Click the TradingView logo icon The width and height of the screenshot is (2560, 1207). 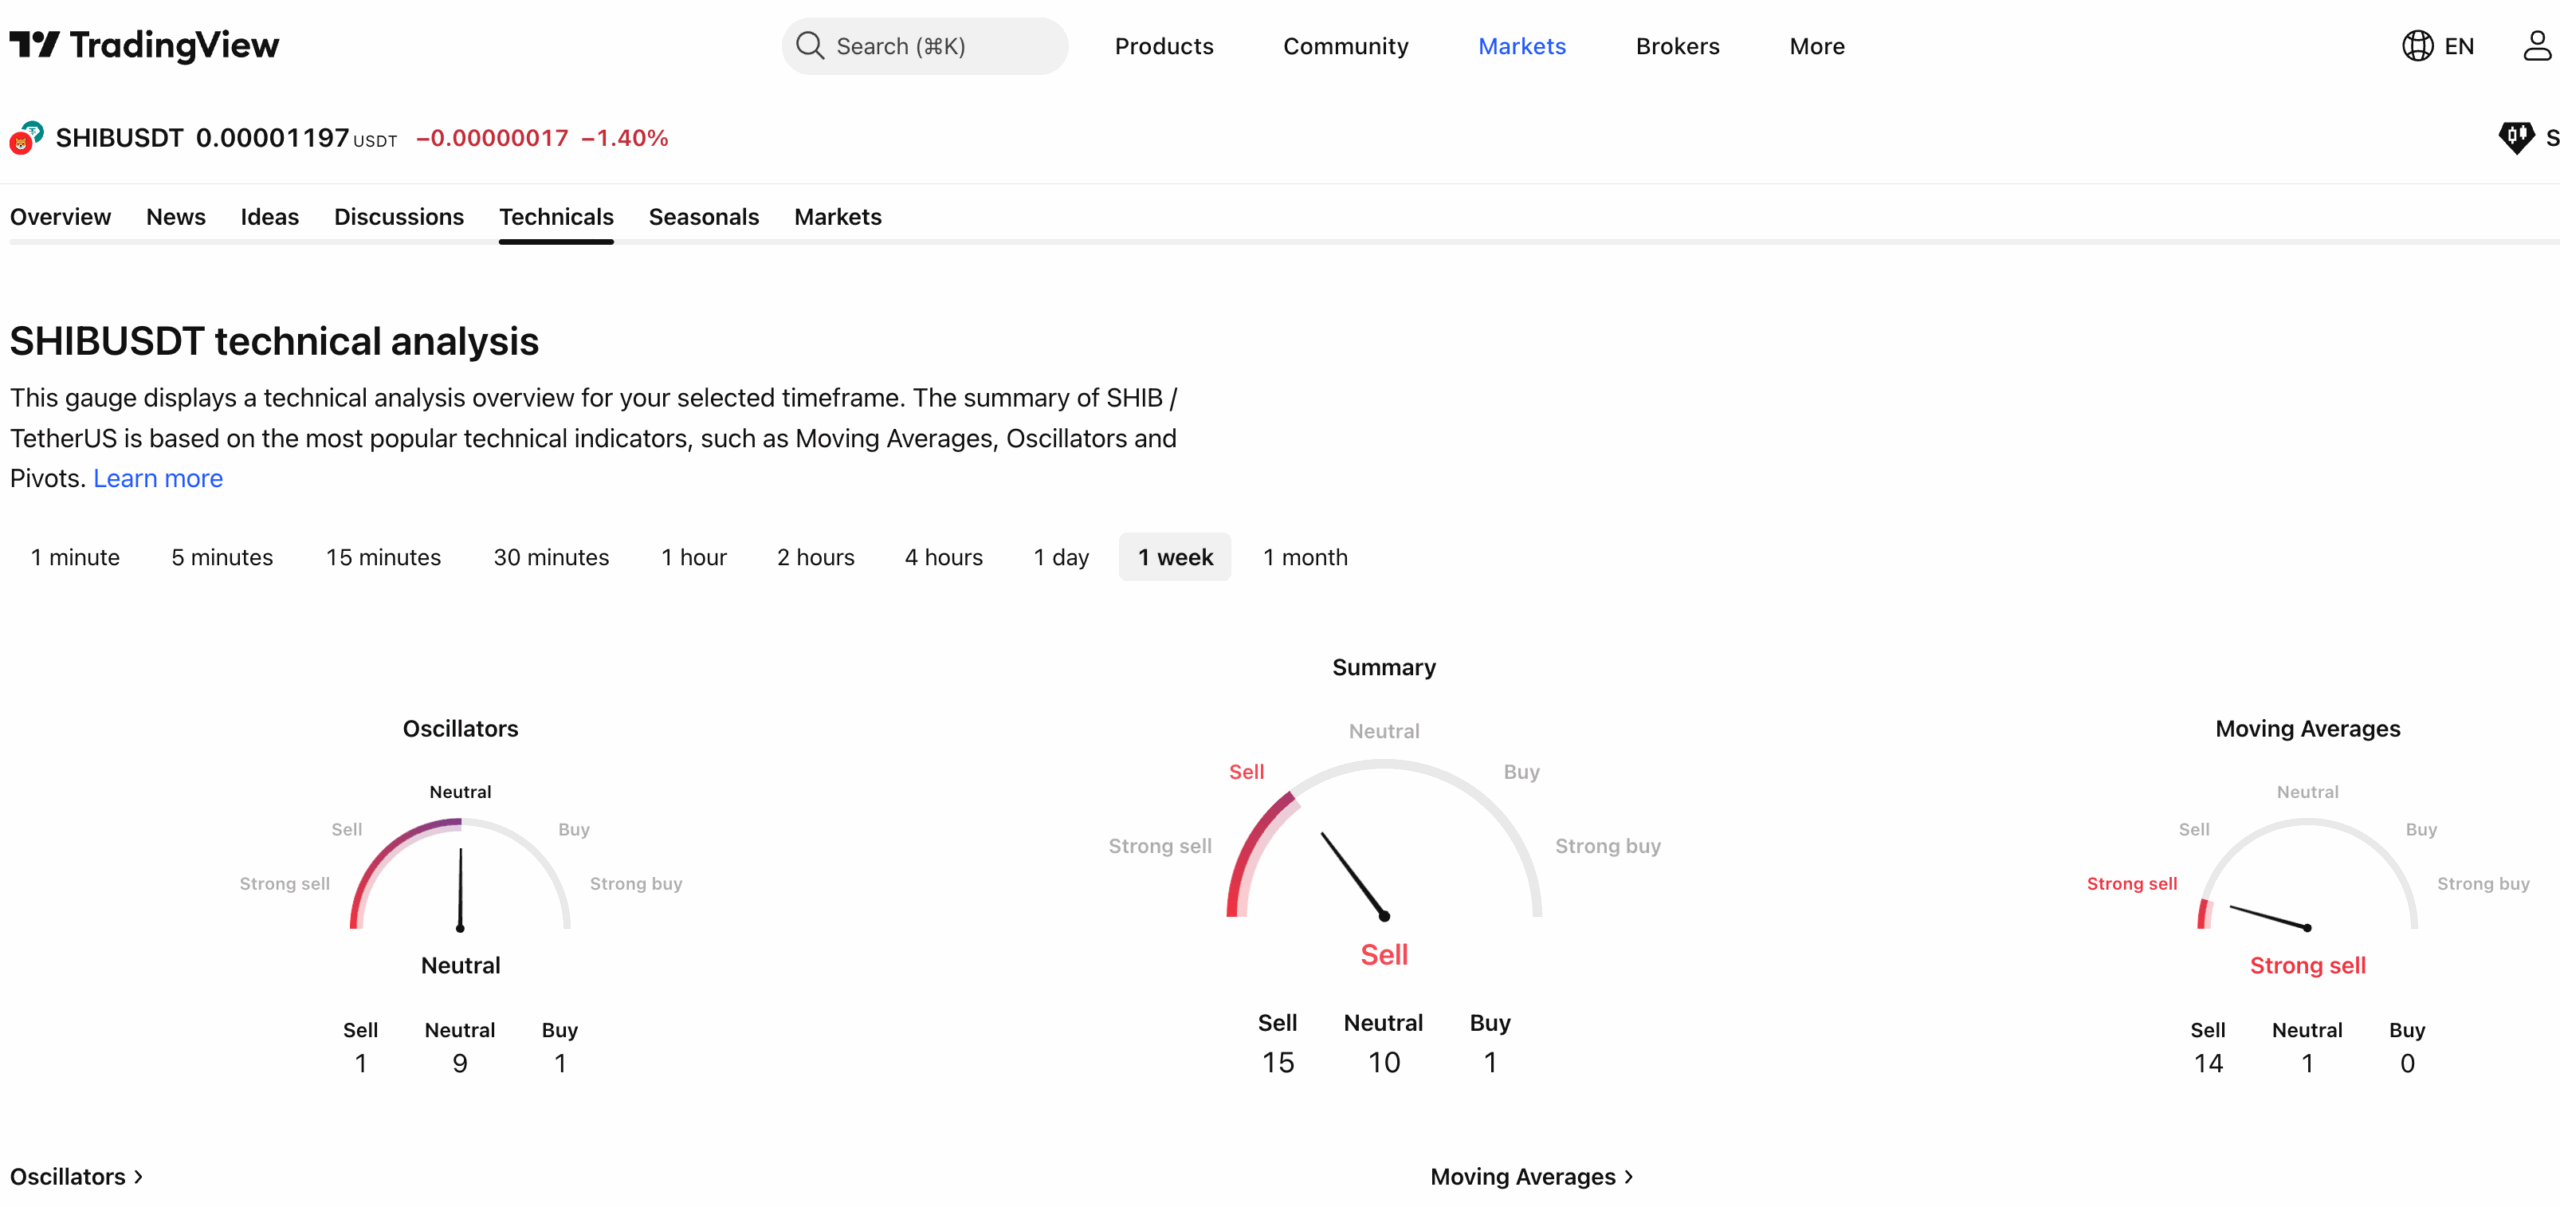click(35, 45)
